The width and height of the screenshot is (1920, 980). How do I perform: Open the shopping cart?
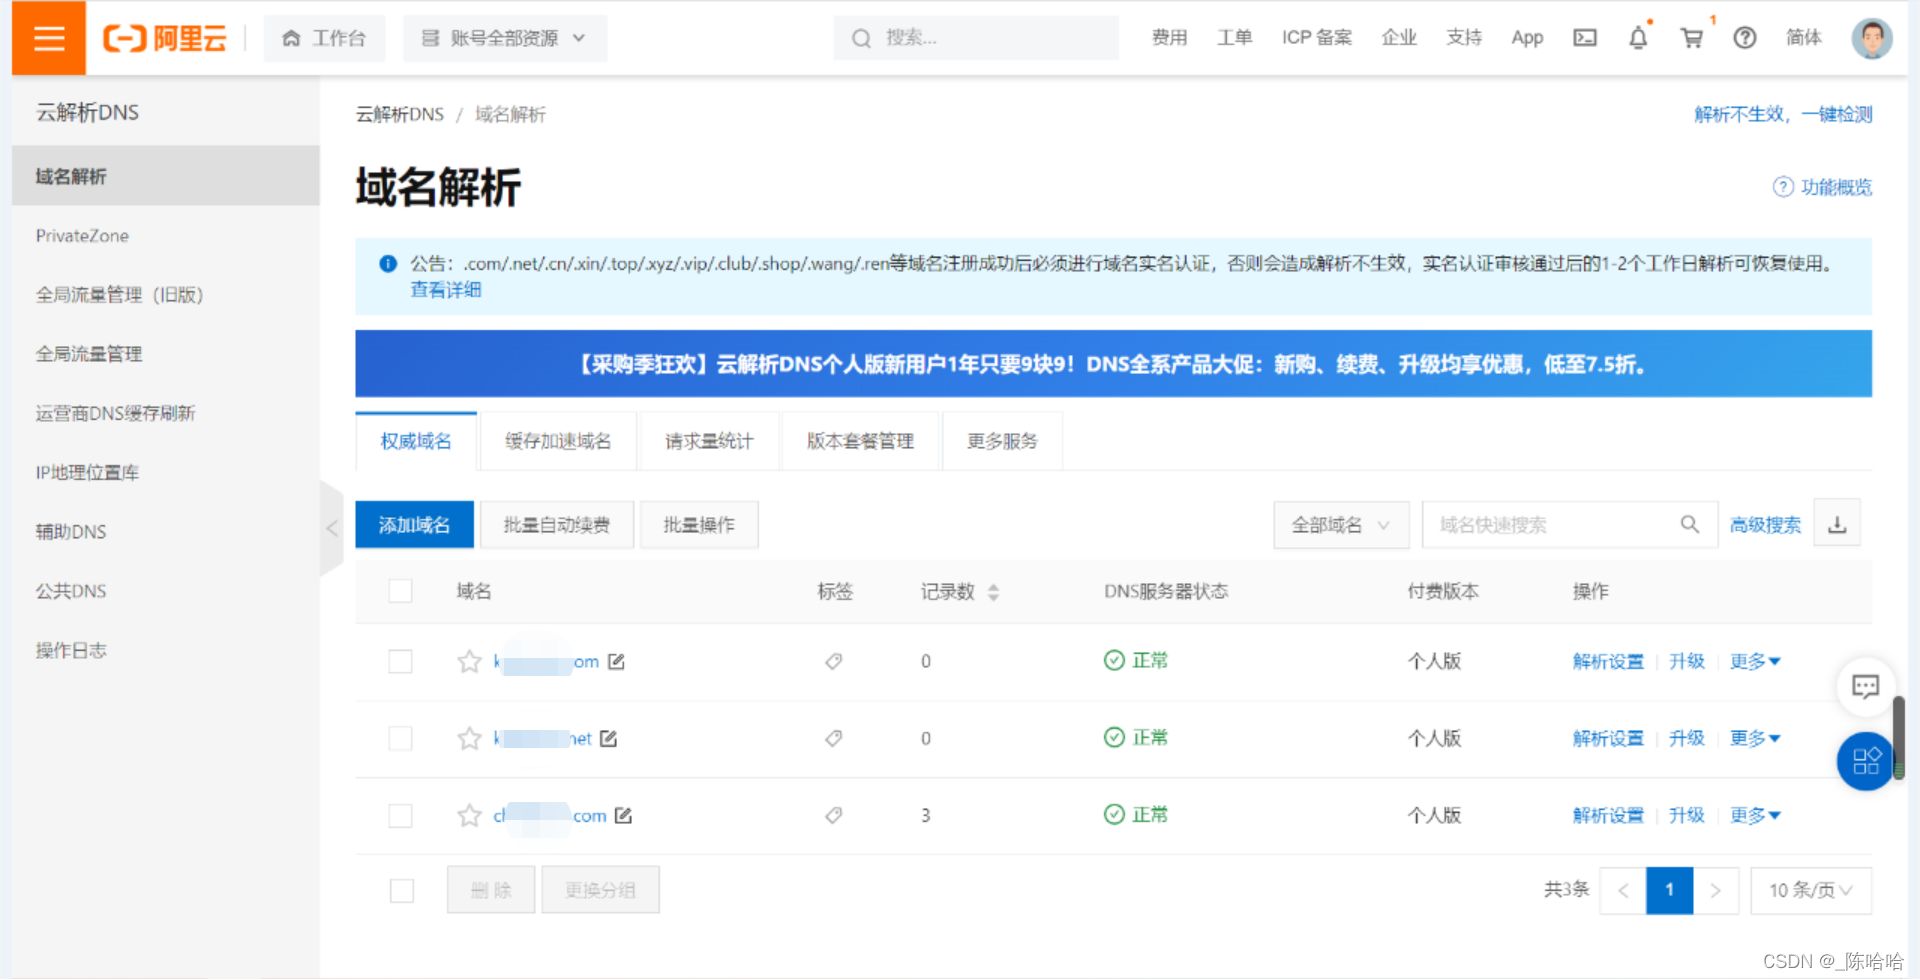click(1692, 38)
